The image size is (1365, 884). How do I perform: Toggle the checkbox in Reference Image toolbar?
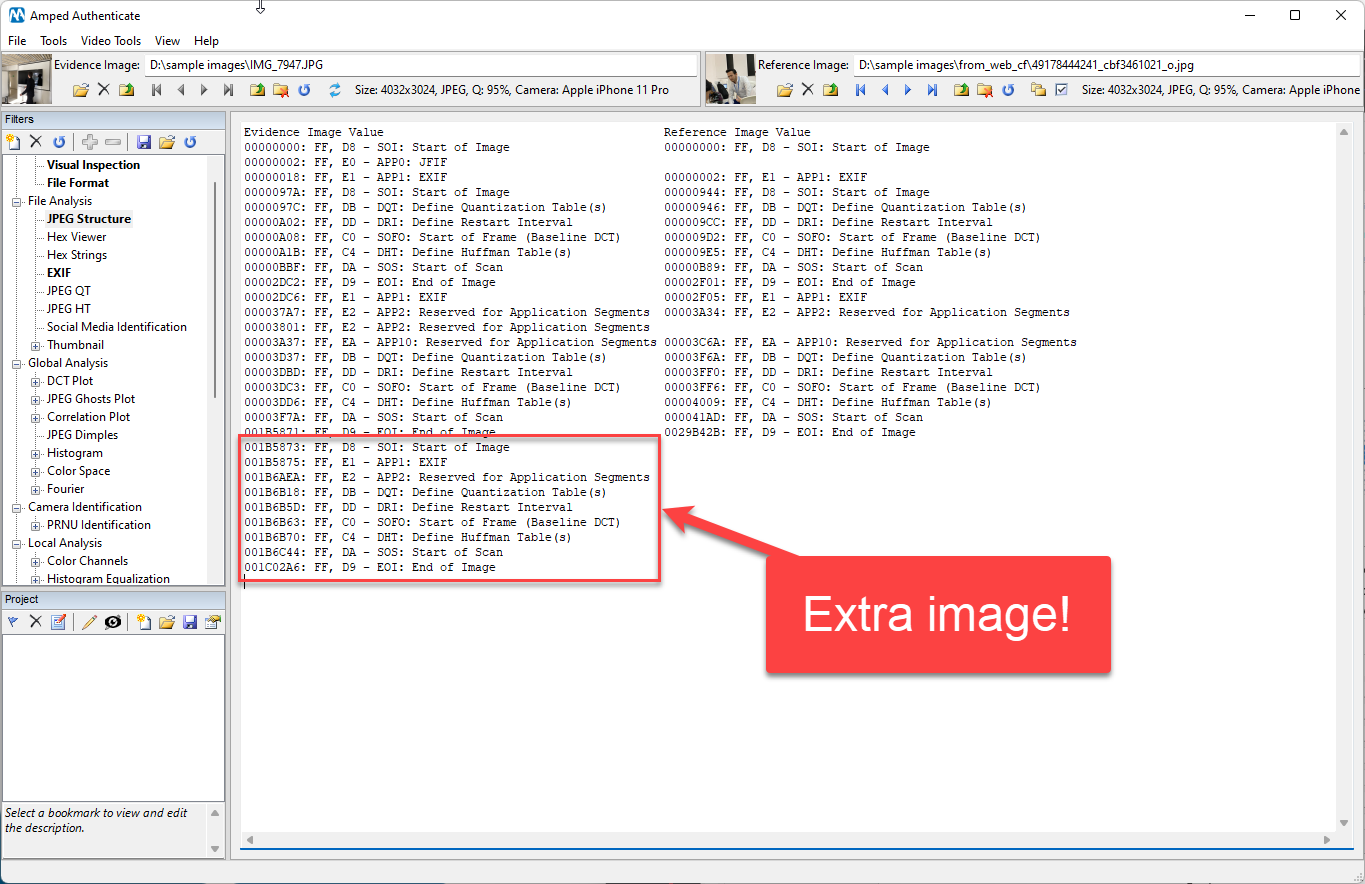coord(1061,90)
